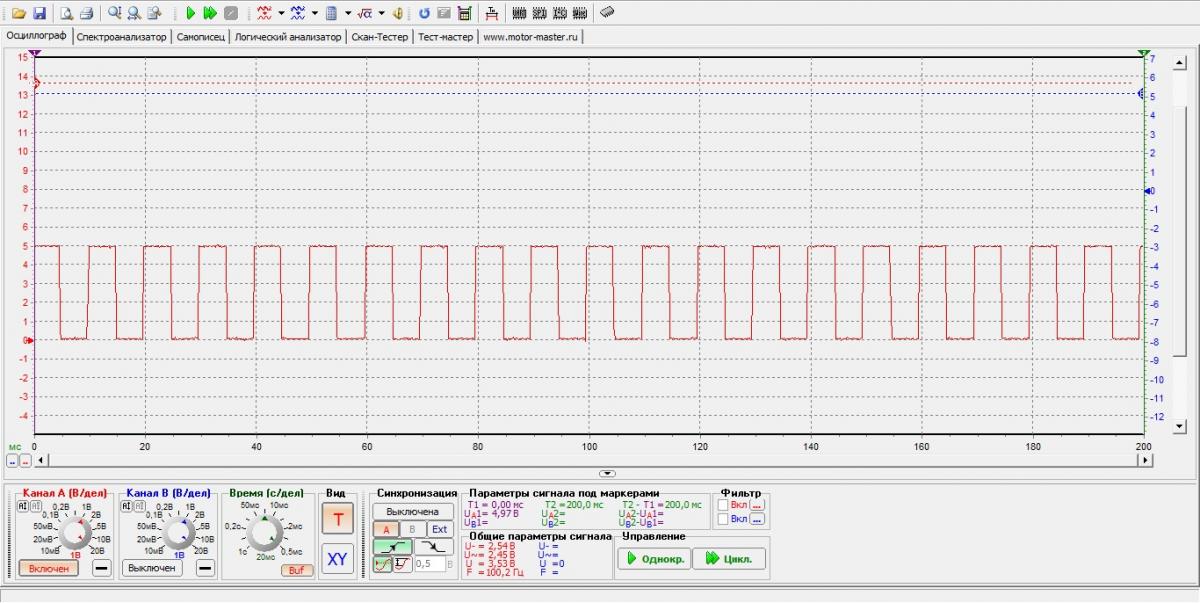Click the blue refresh arrow icon
The height and width of the screenshot is (603, 1200).
(424, 14)
